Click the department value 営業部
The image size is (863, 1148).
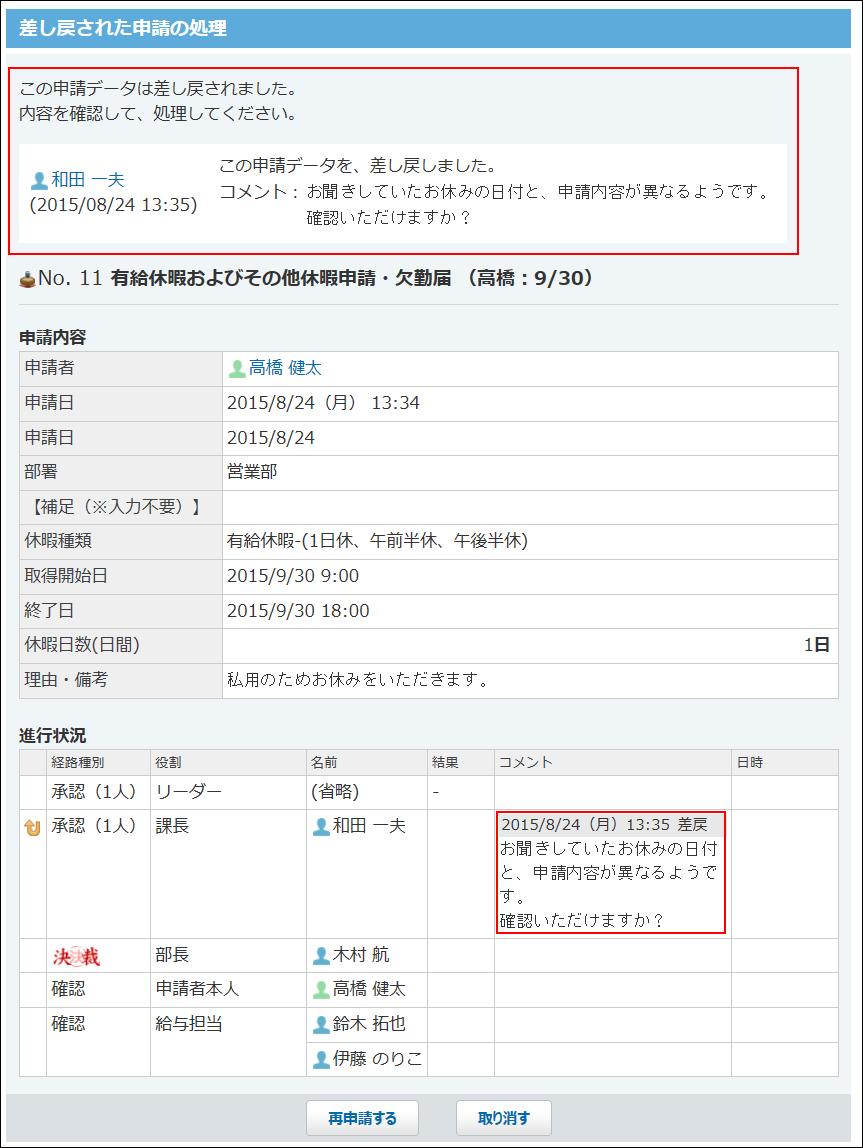point(252,472)
